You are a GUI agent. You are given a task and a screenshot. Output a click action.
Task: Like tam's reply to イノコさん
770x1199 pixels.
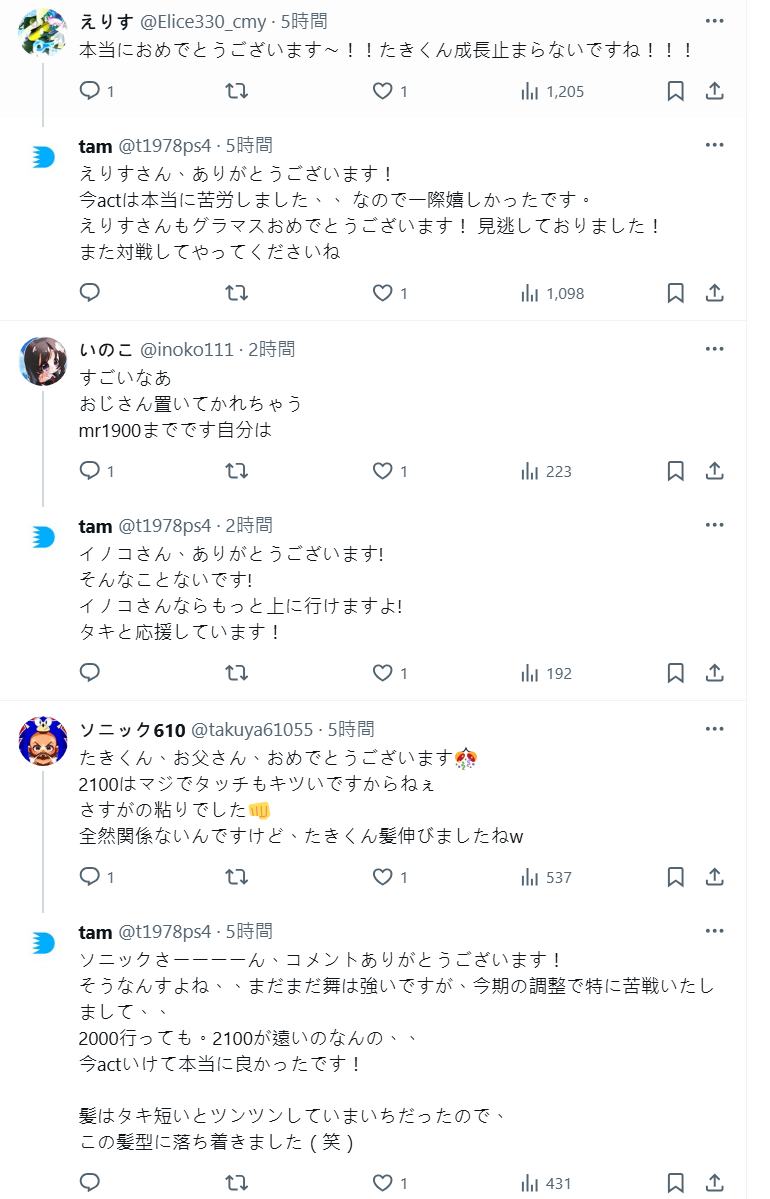point(383,673)
